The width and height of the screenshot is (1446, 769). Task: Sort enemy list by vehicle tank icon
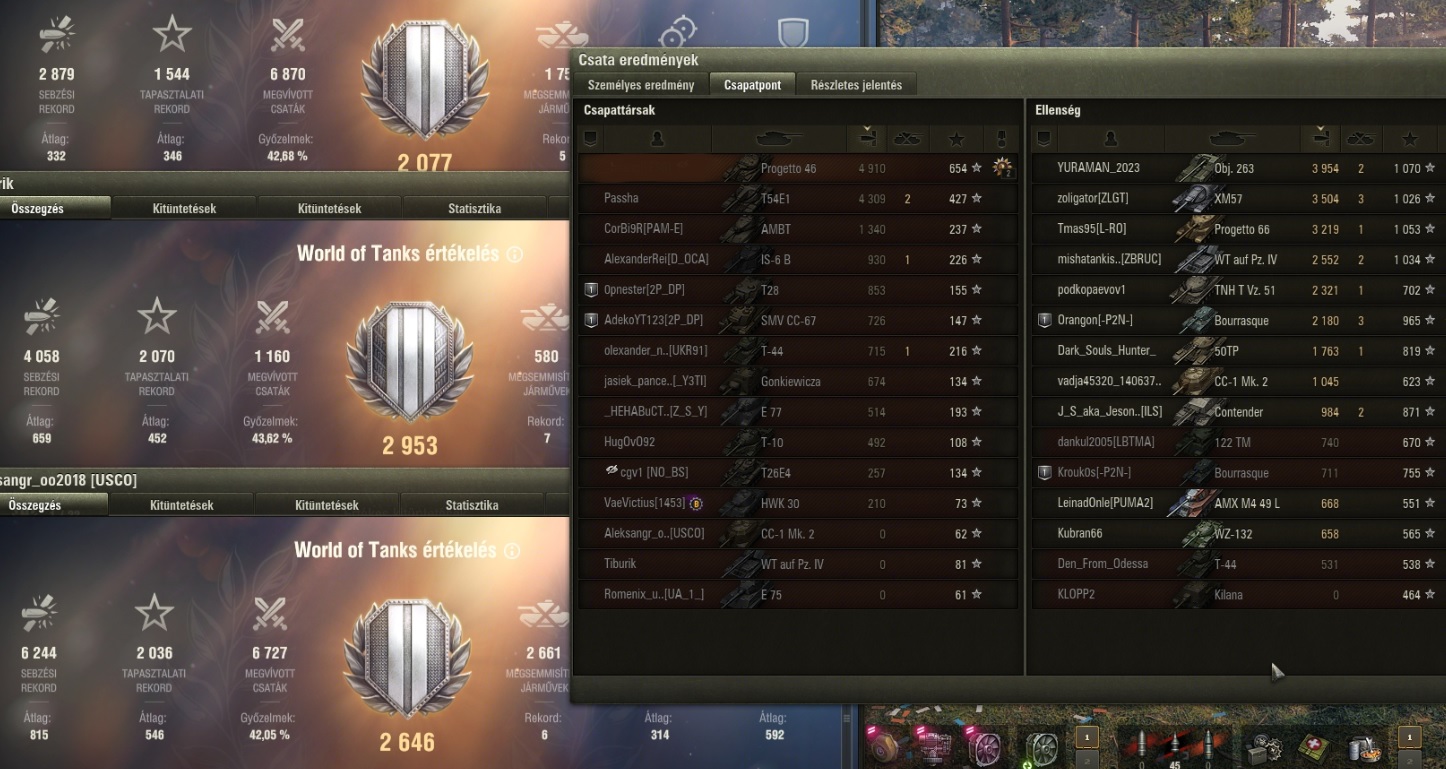point(1231,138)
